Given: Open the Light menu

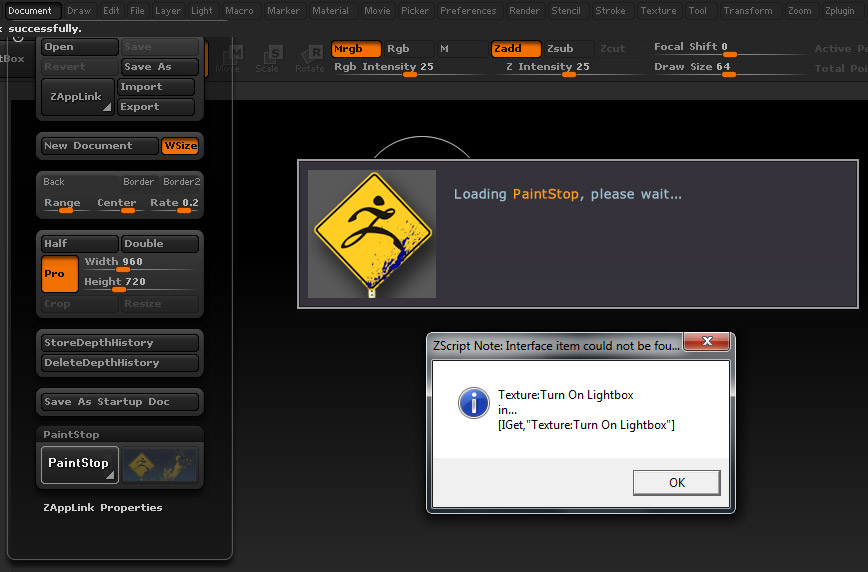Looking at the screenshot, I should [x=202, y=11].
